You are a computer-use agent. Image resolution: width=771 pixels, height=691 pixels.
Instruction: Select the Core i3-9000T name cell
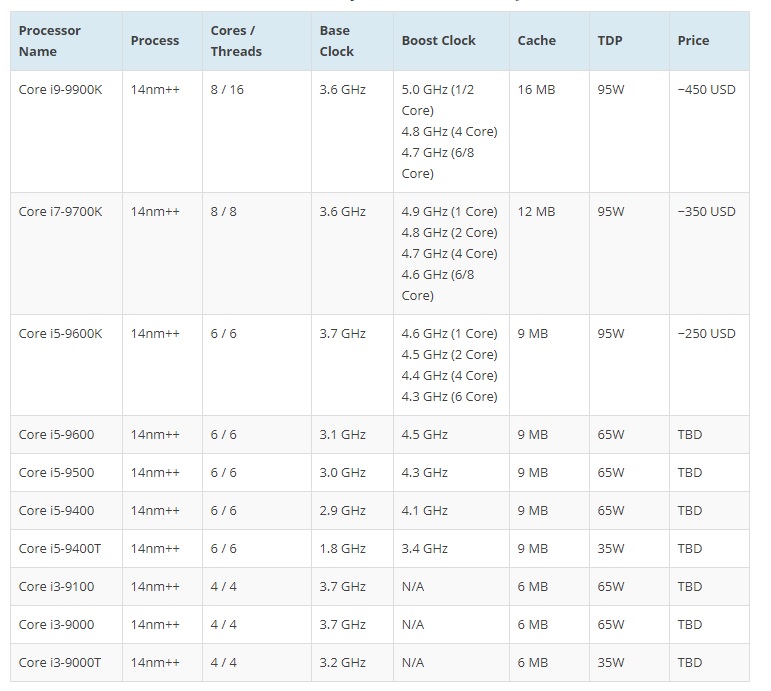click(x=66, y=662)
